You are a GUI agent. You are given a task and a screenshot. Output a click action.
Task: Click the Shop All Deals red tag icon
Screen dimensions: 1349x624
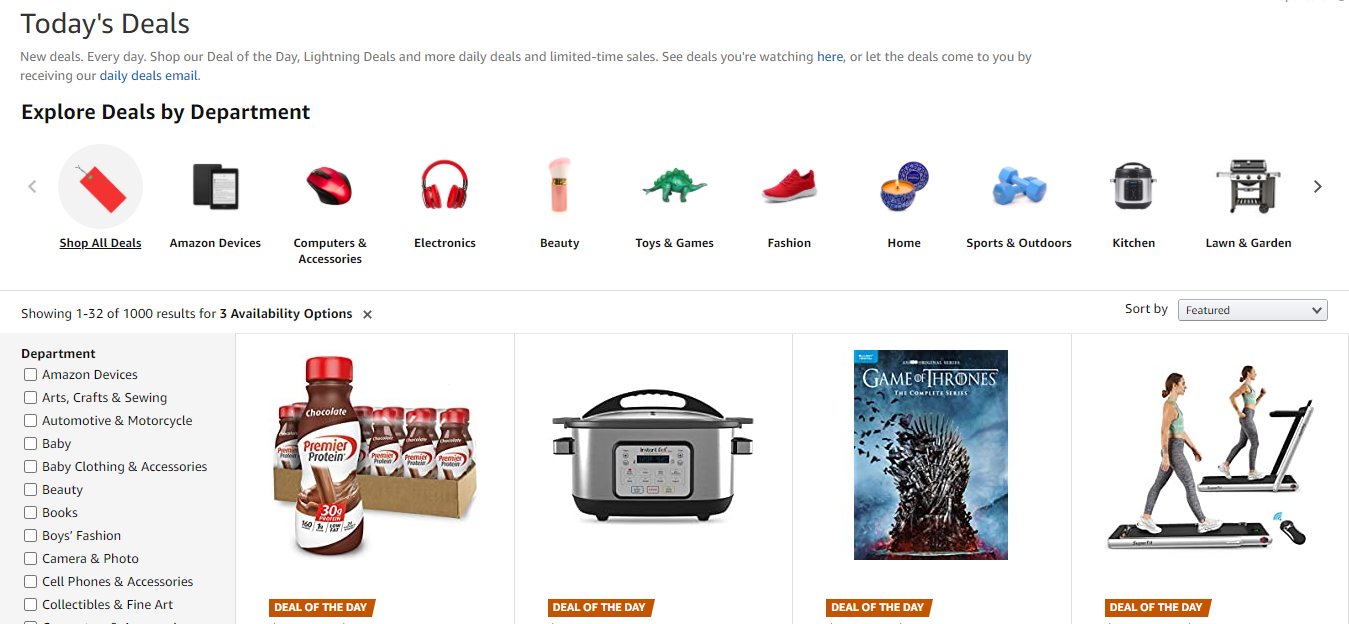tap(100, 186)
